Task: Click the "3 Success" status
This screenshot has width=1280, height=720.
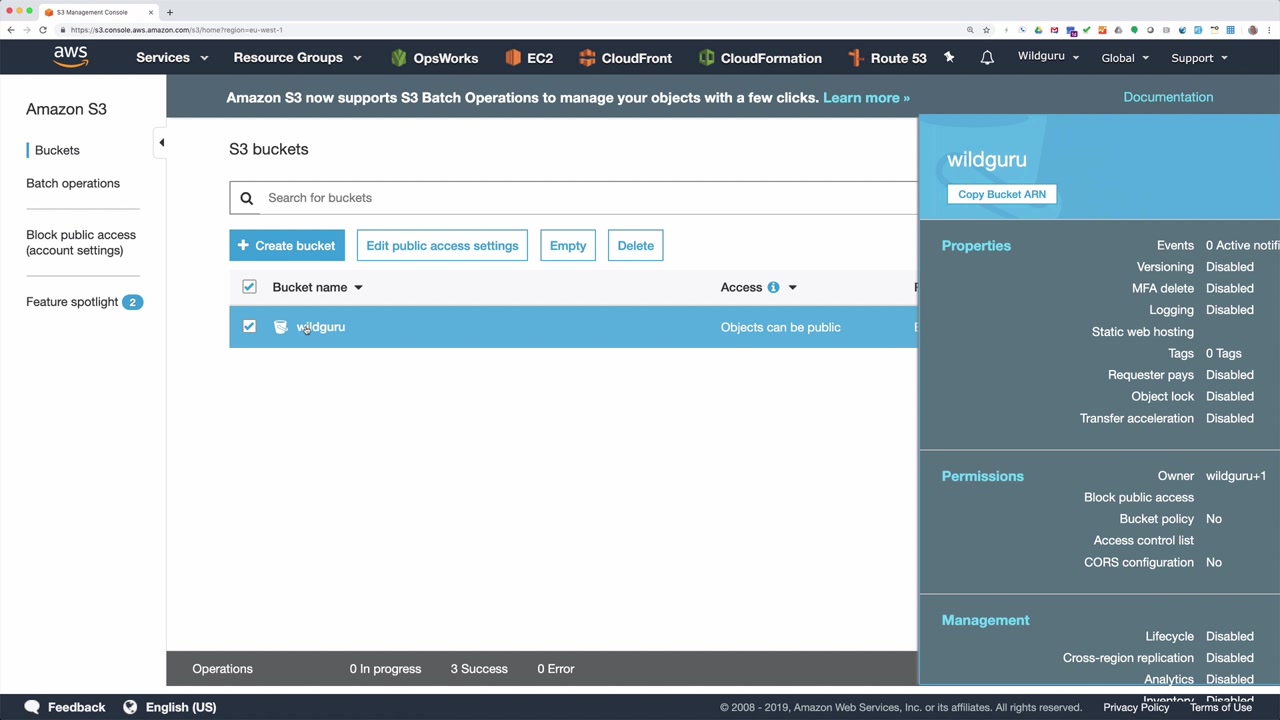Action: (x=479, y=669)
